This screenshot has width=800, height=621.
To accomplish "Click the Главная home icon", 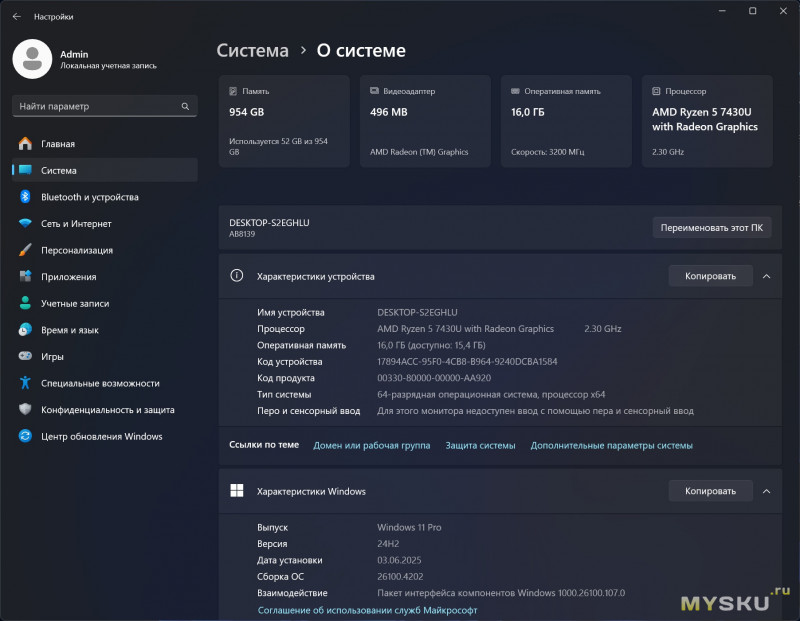I will point(25,144).
